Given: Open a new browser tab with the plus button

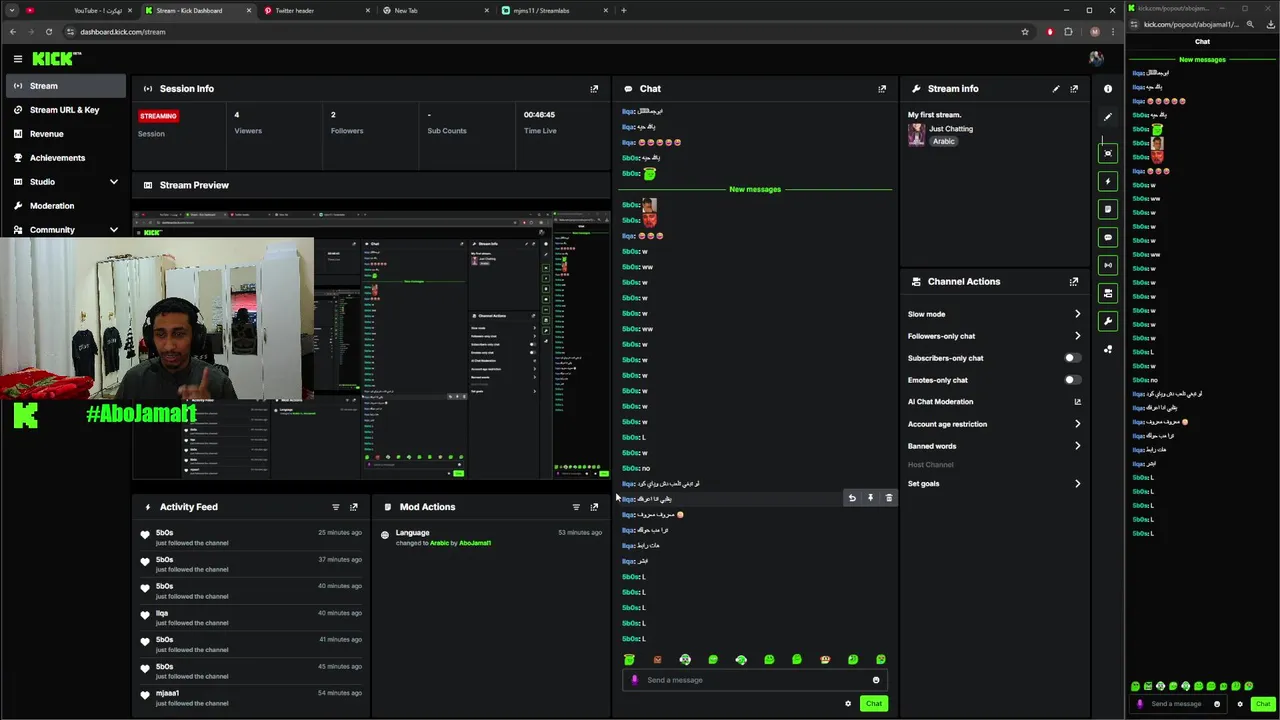Looking at the screenshot, I should coord(624,10).
